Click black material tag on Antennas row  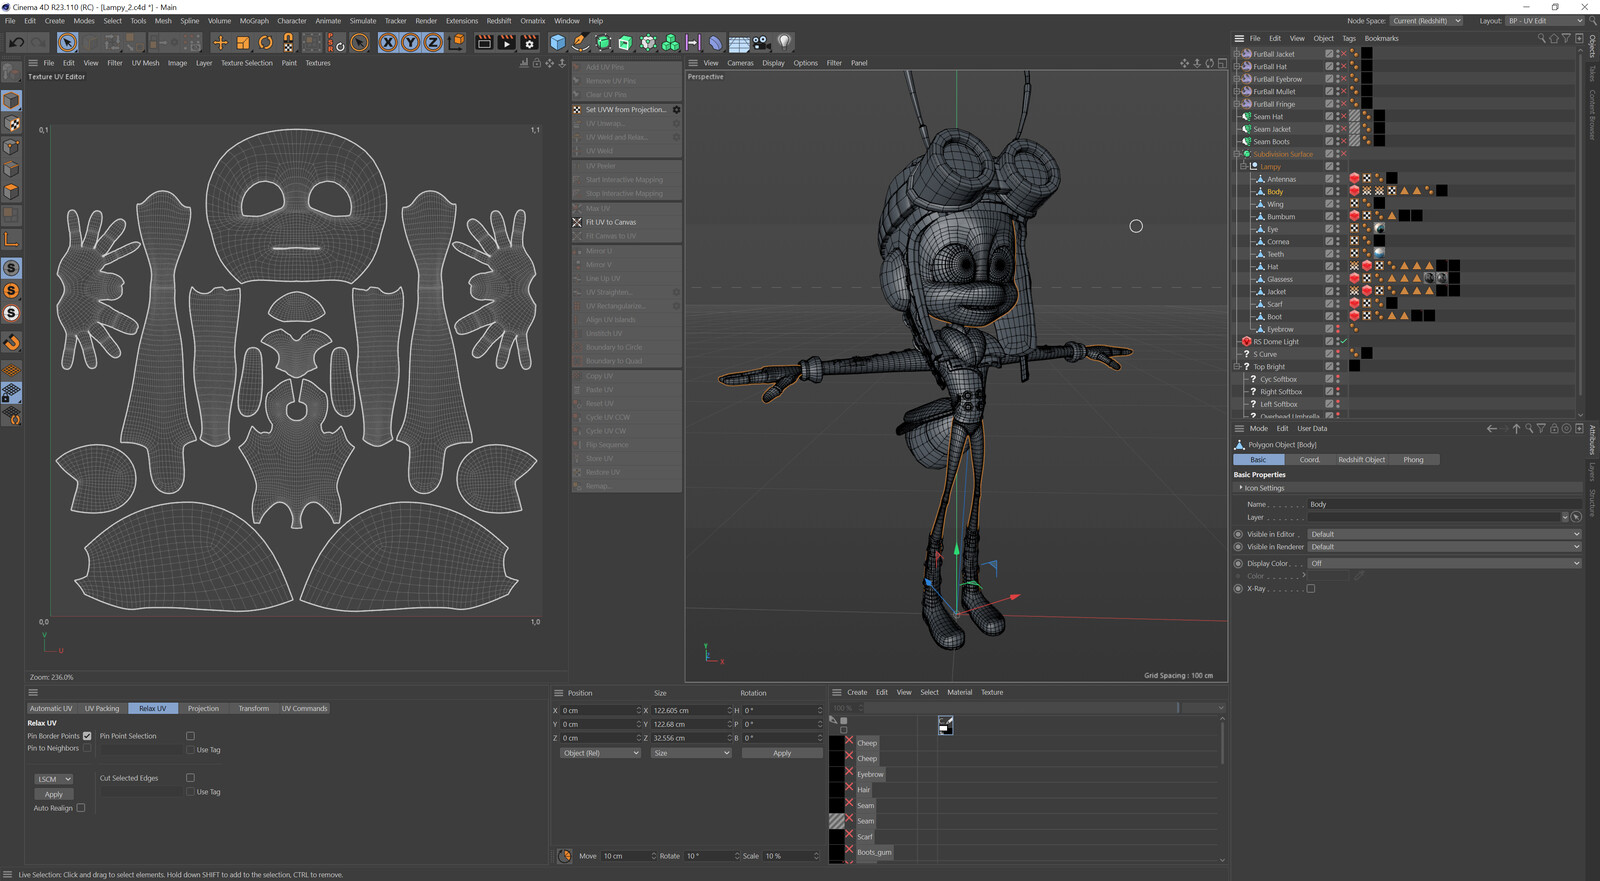click(1391, 179)
